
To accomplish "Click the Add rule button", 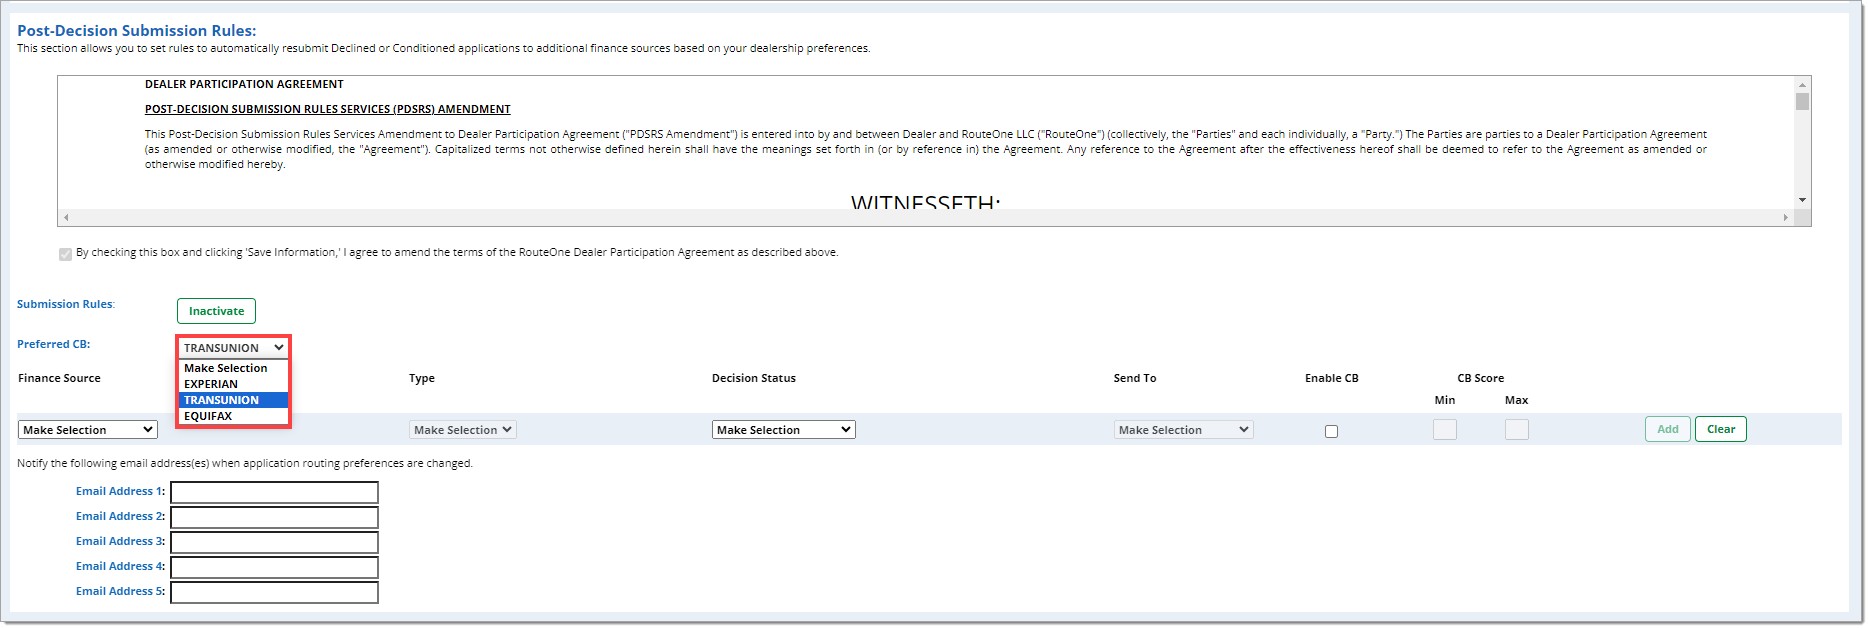I will pos(1668,429).
